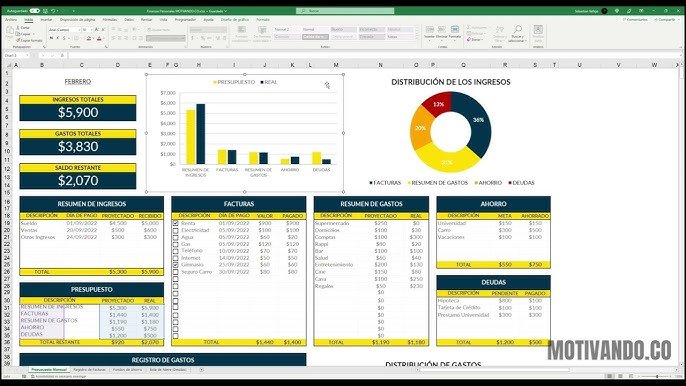Click the Insertar celdas icon
The width and height of the screenshot is (686, 386).
[x=430, y=30]
